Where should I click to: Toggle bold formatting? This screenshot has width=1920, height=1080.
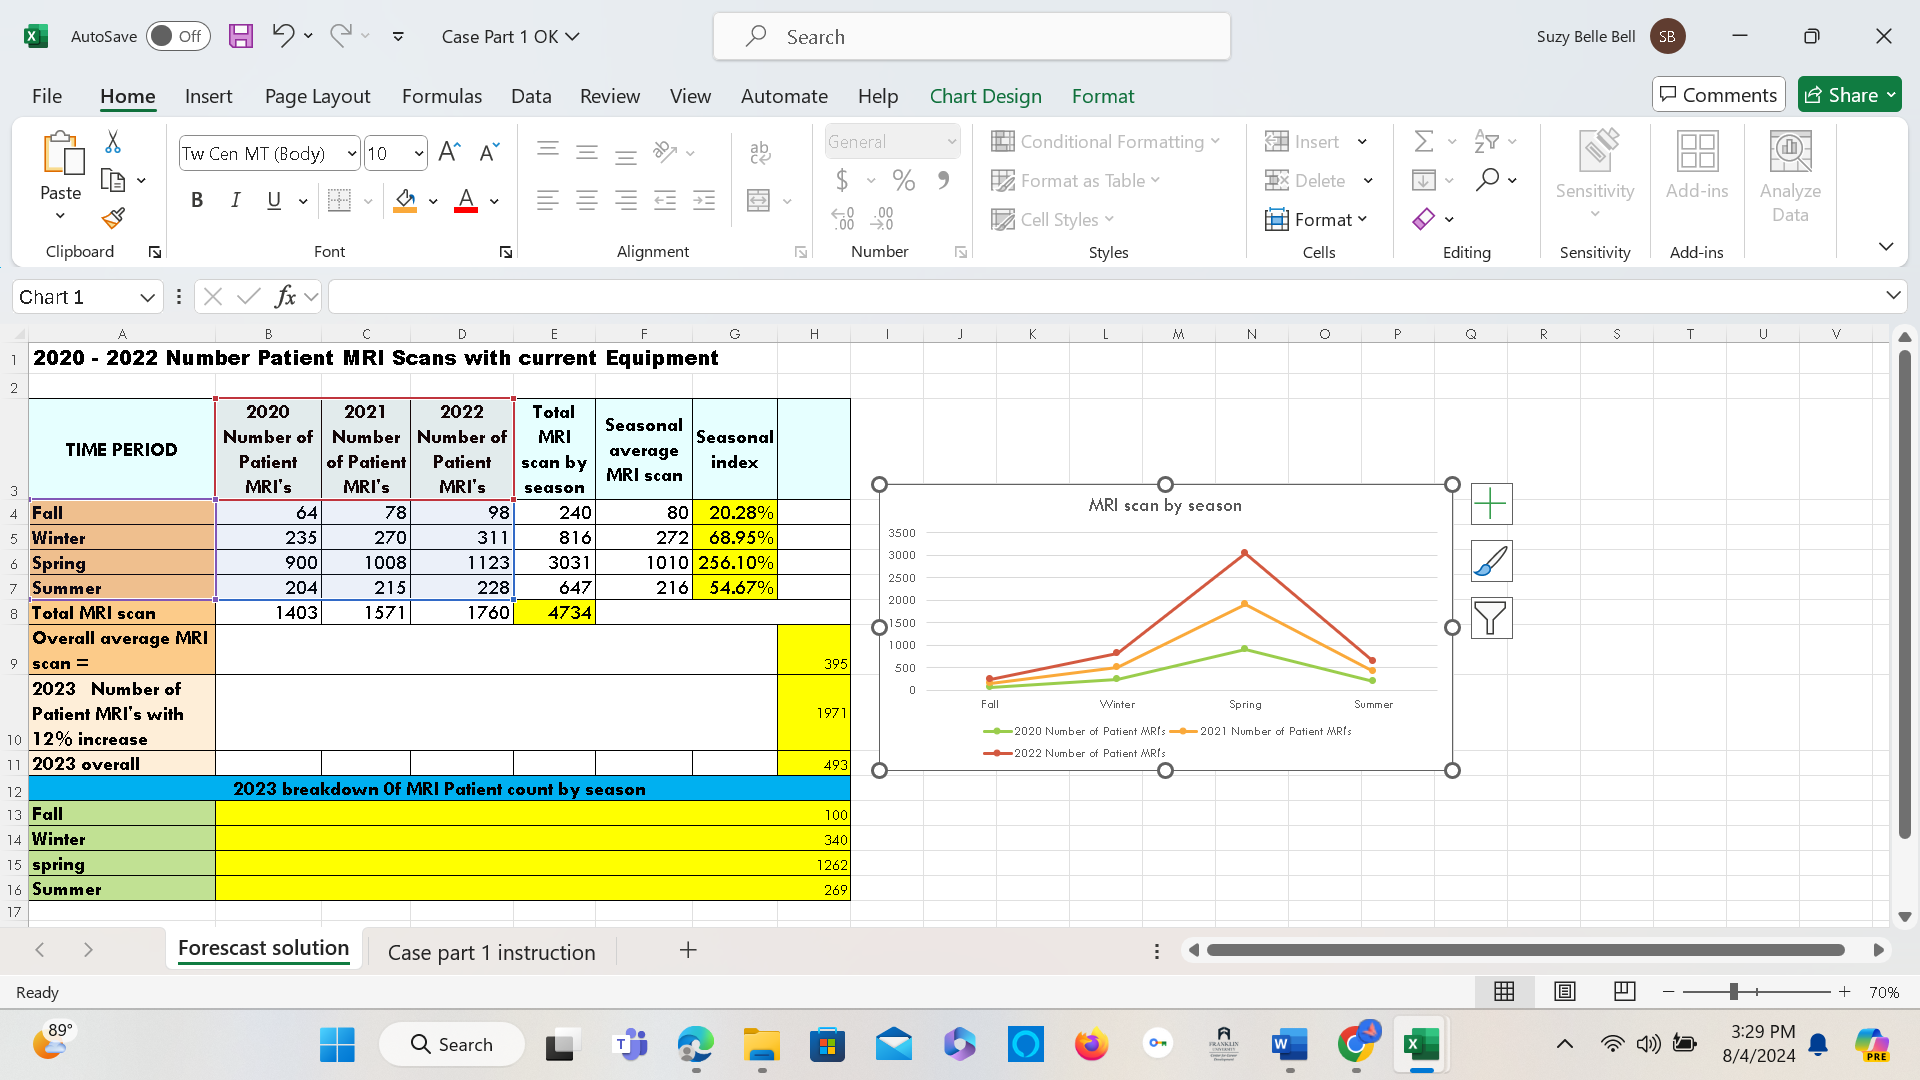[x=196, y=200]
